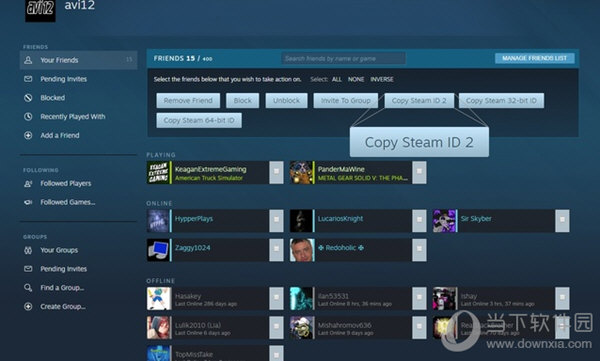The image size is (600, 361).
Task: Click the Copy Steam 32-bit ID button
Action: (501, 101)
